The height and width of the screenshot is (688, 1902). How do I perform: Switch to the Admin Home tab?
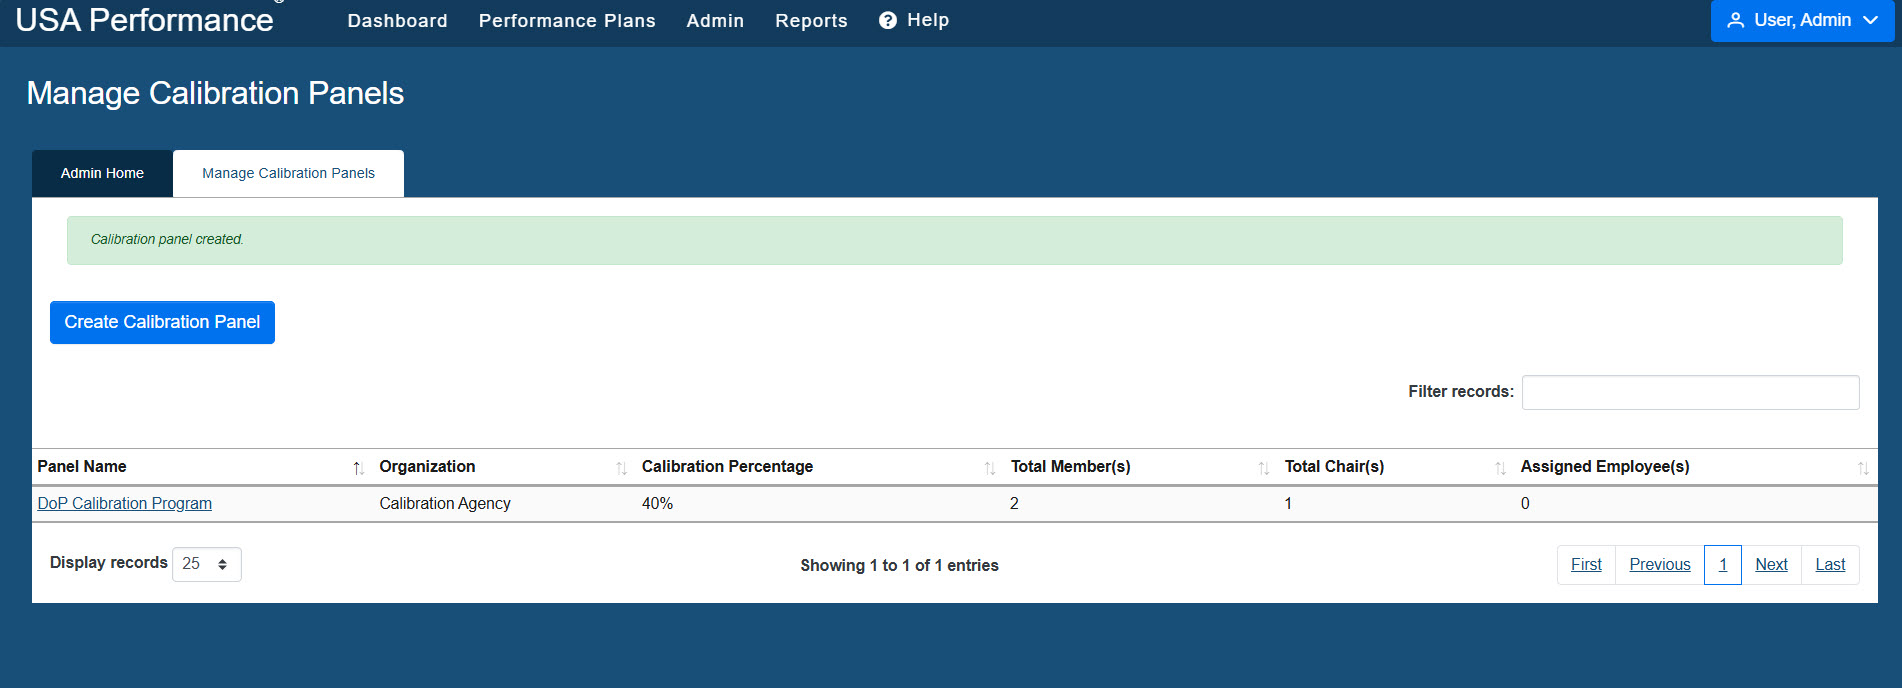click(102, 173)
